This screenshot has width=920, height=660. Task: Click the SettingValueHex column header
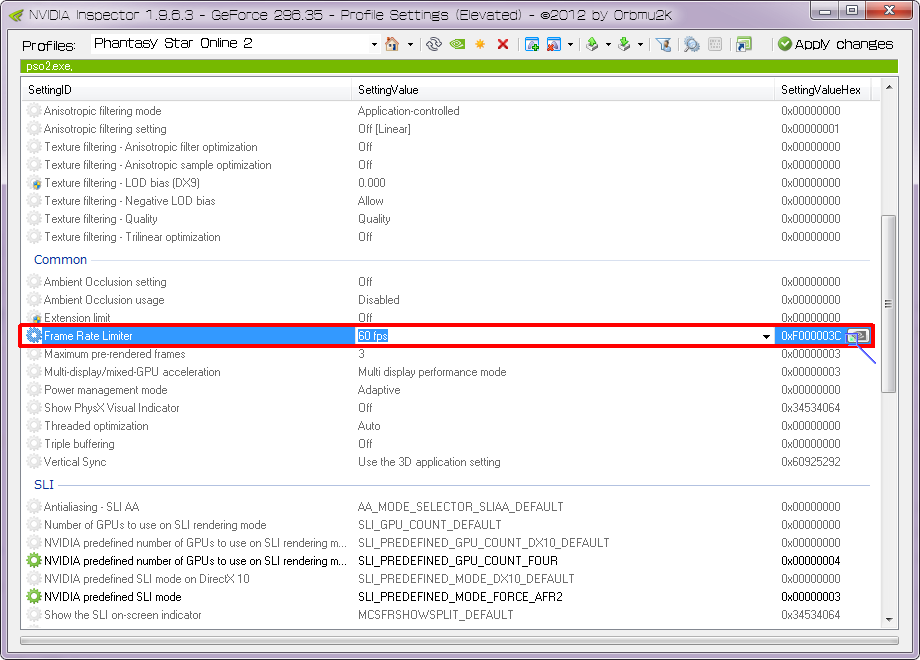(822, 90)
